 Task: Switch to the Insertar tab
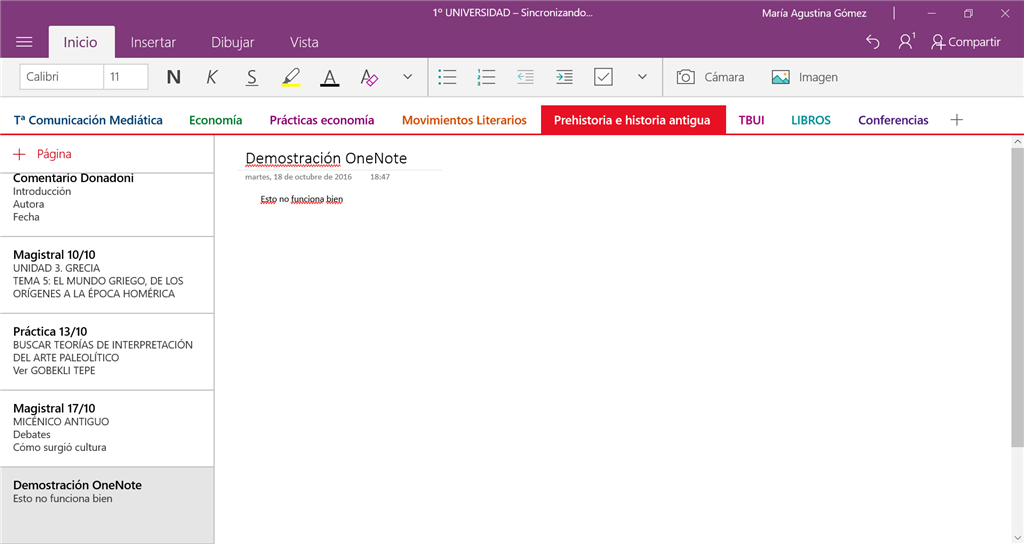pos(153,42)
